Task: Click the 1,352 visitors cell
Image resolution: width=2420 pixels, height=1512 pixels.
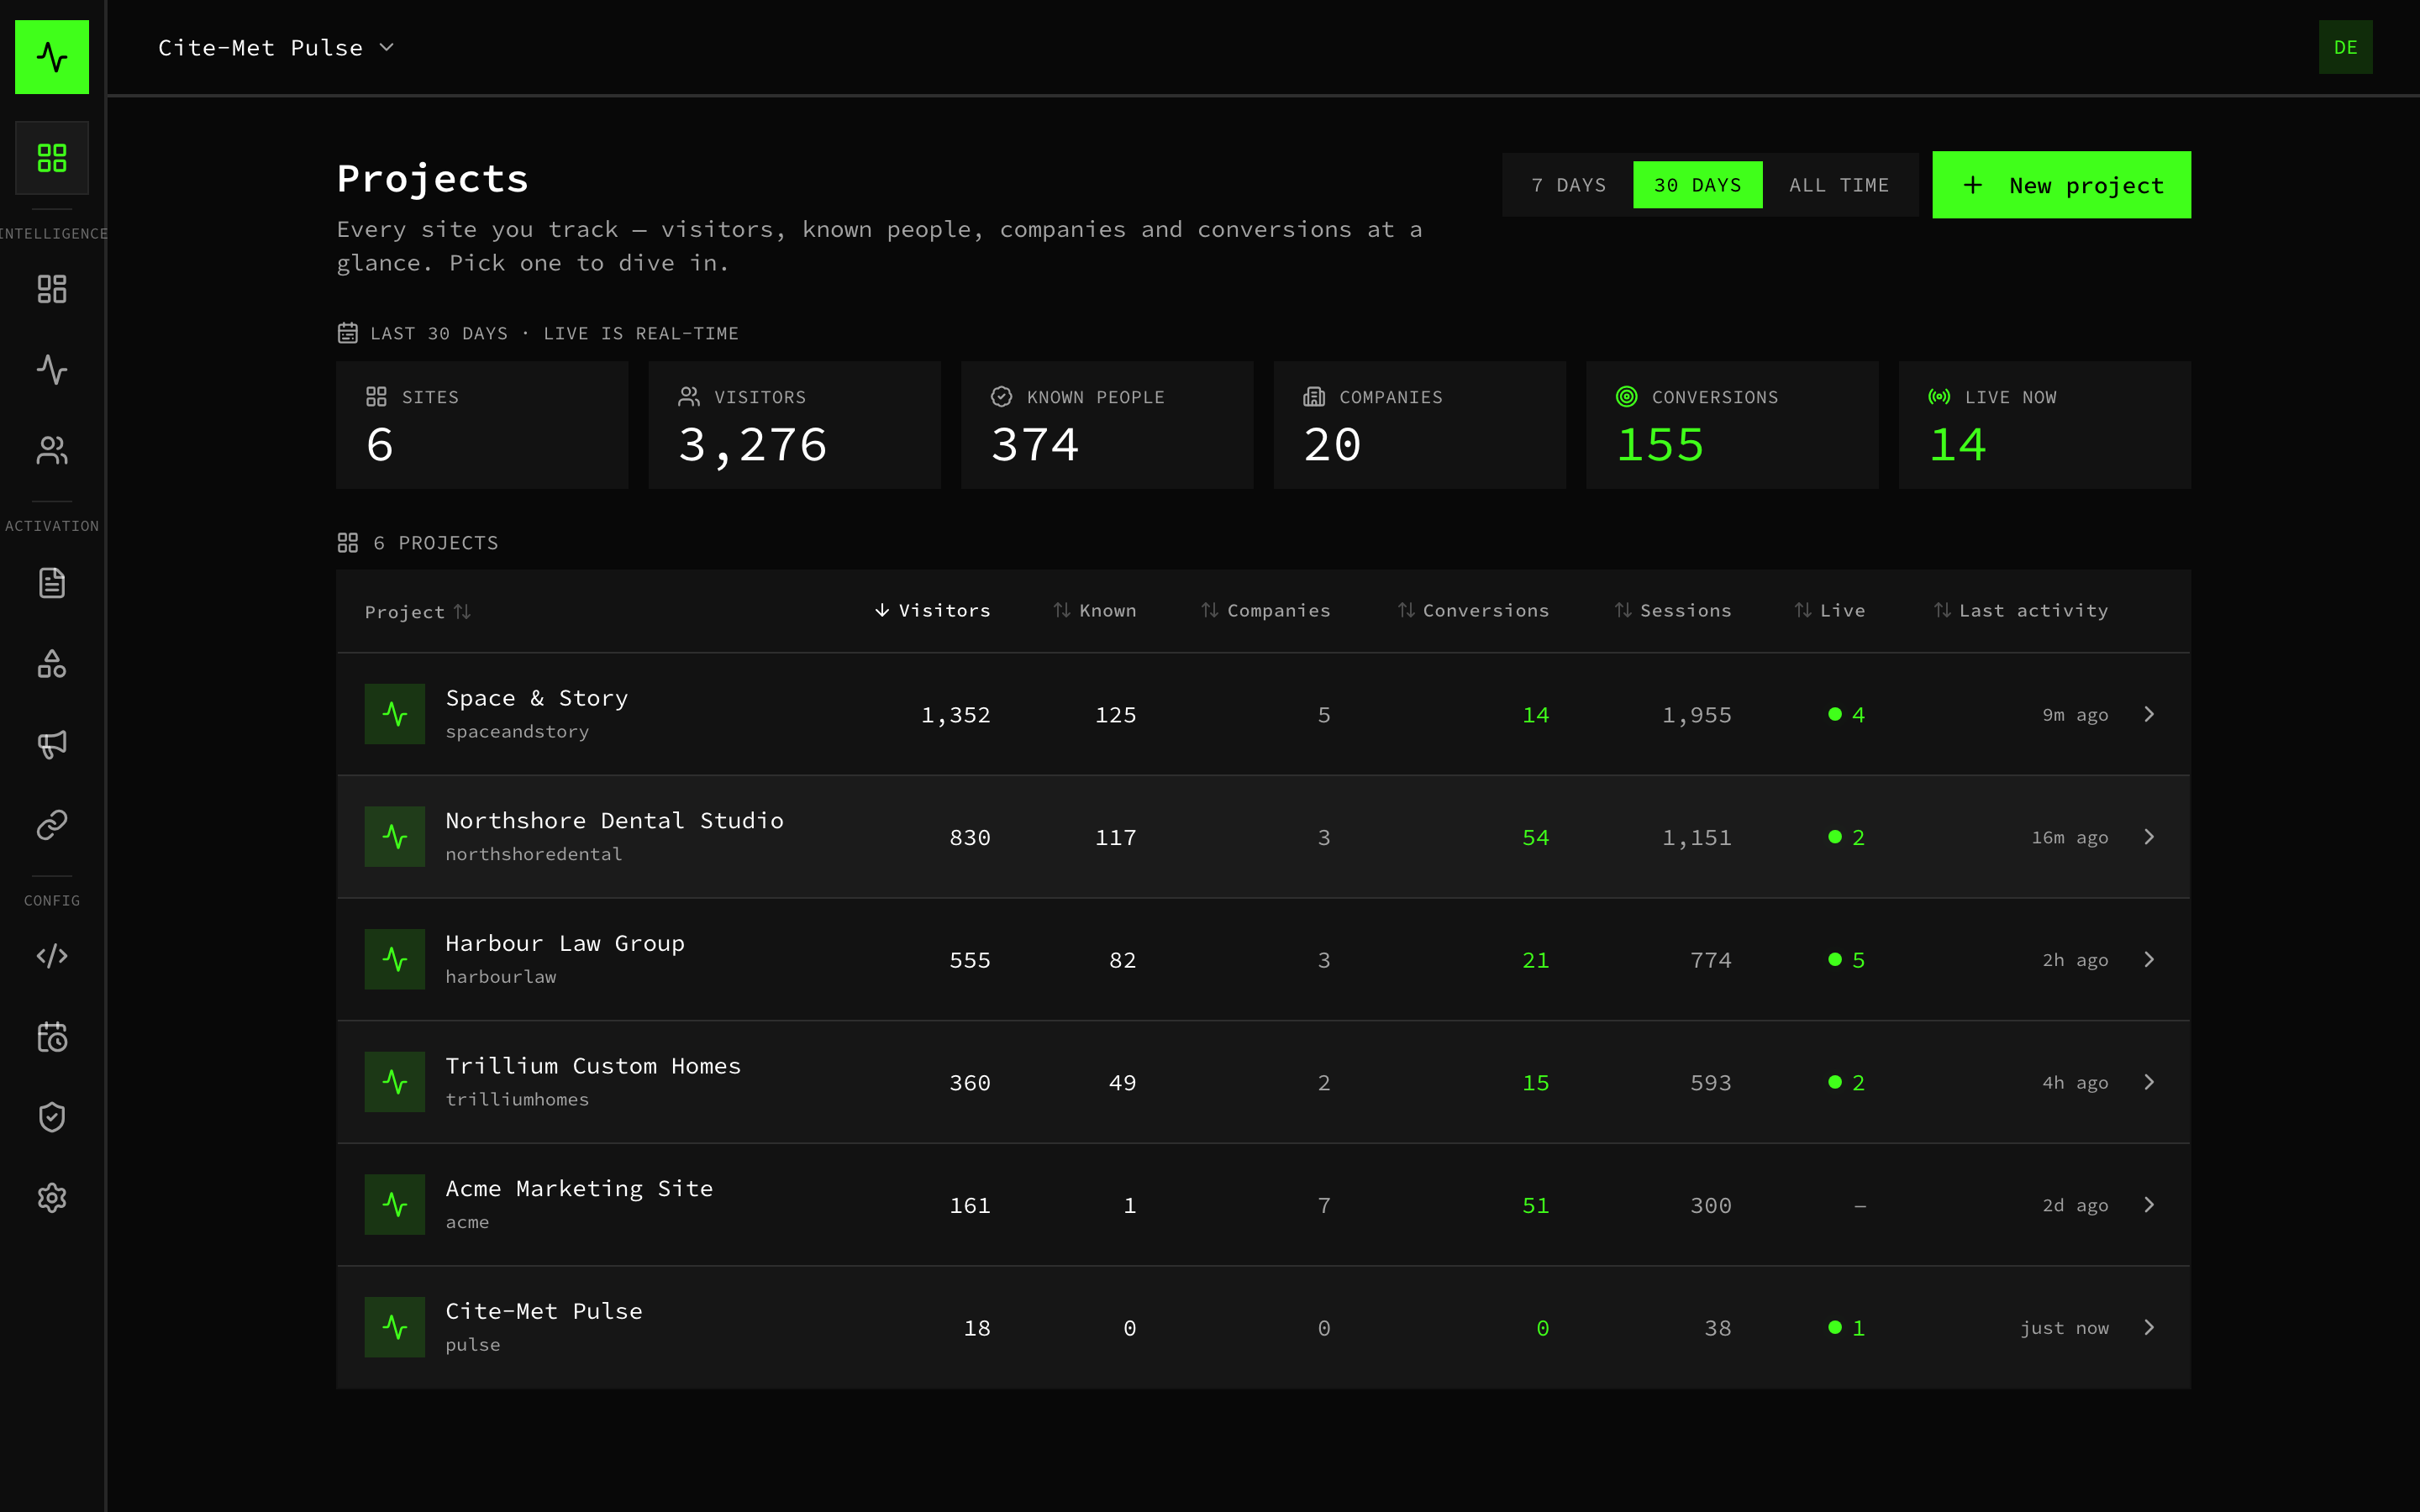Action: (955, 715)
